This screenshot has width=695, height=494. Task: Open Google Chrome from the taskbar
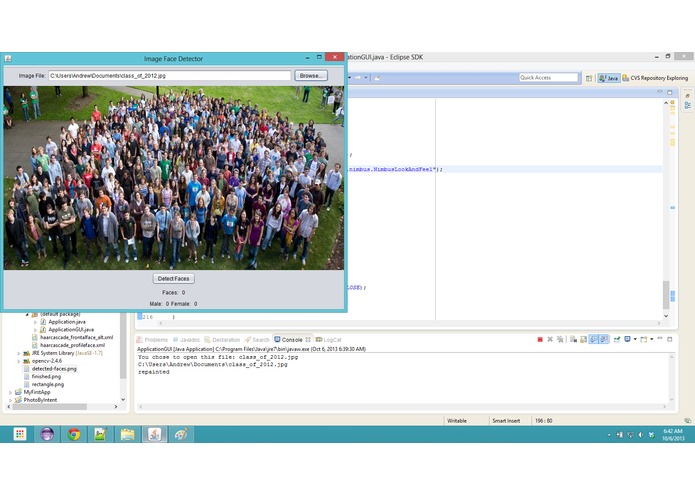[x=74, y=434]
